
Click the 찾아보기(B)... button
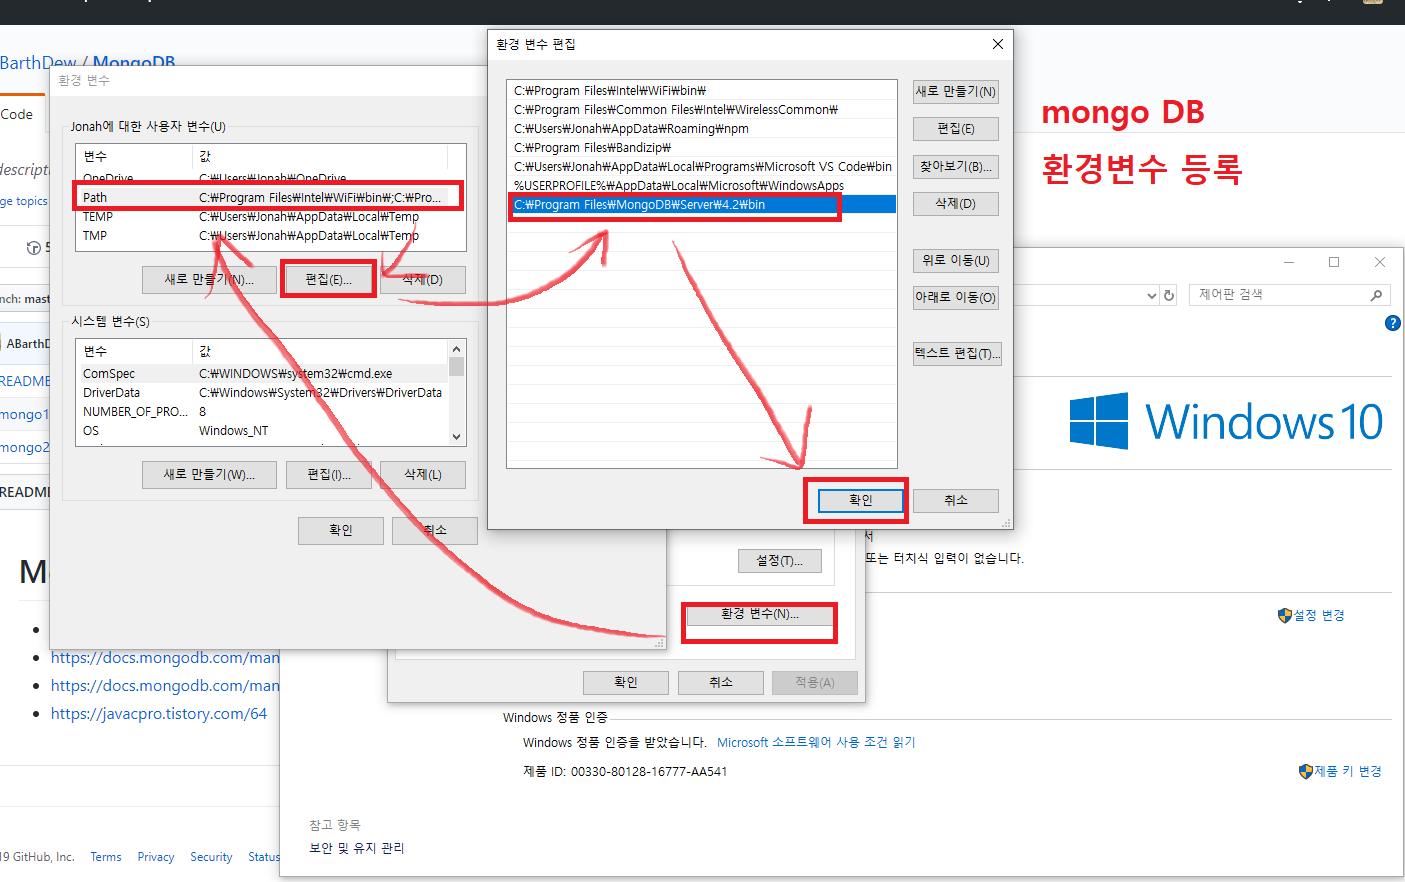point(955,166)
